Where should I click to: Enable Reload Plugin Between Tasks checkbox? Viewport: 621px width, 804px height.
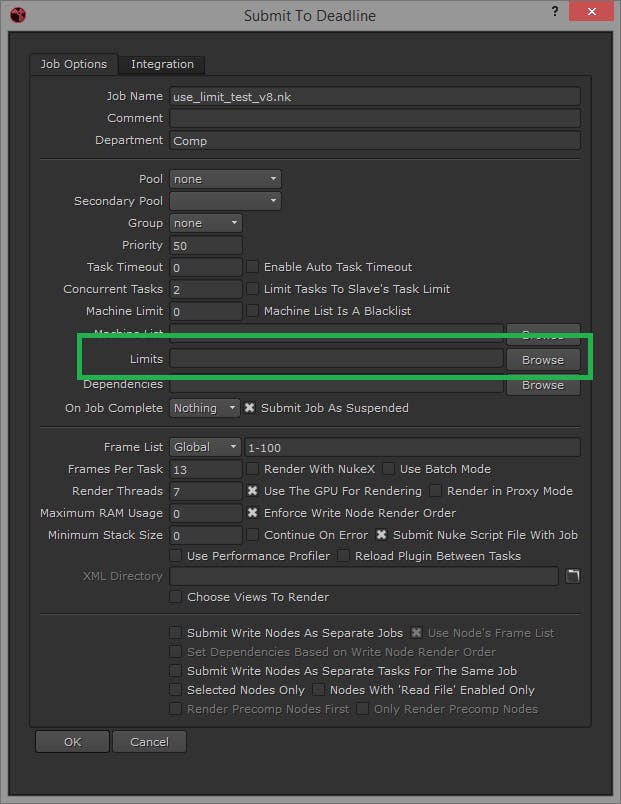click(x=344, y=556)
